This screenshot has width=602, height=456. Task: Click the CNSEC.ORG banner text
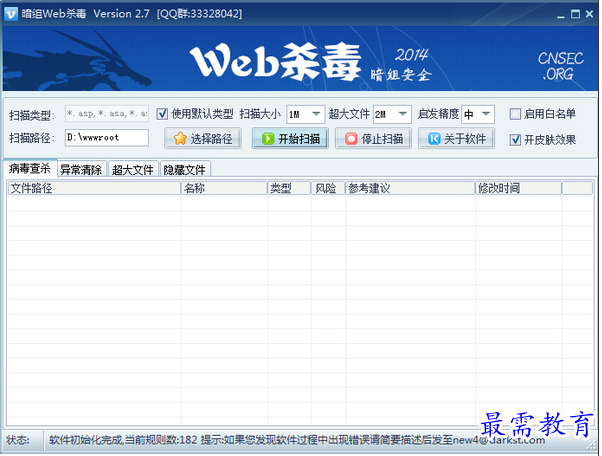[x=560, y=66]
